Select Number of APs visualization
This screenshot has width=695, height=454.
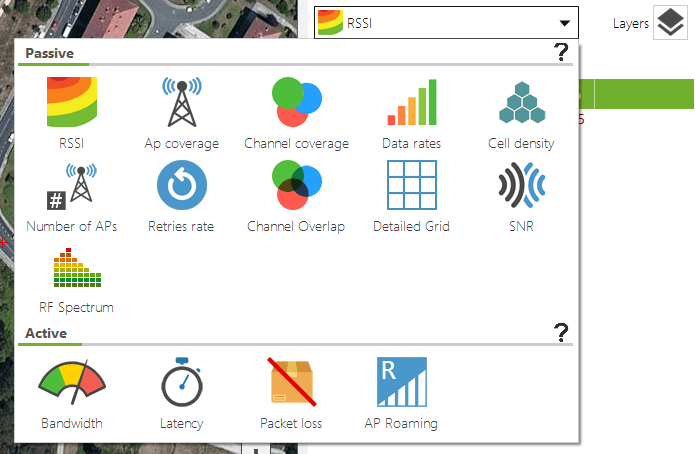click(x=72, y=197)
